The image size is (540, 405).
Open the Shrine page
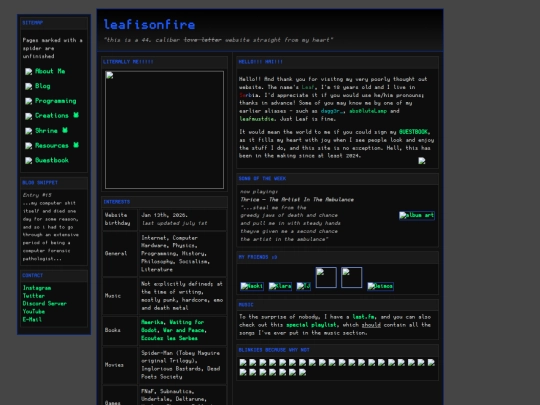[x=46, y=131]
